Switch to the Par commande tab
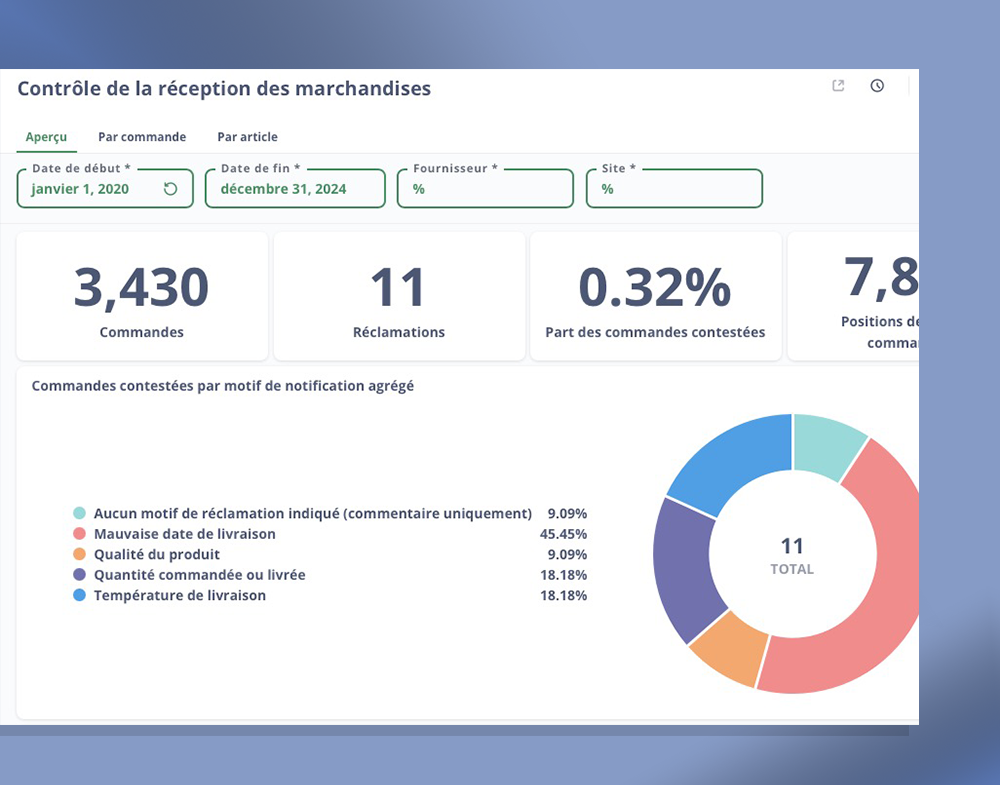Screen dimensions: 1000x785 tap(142, 137)
